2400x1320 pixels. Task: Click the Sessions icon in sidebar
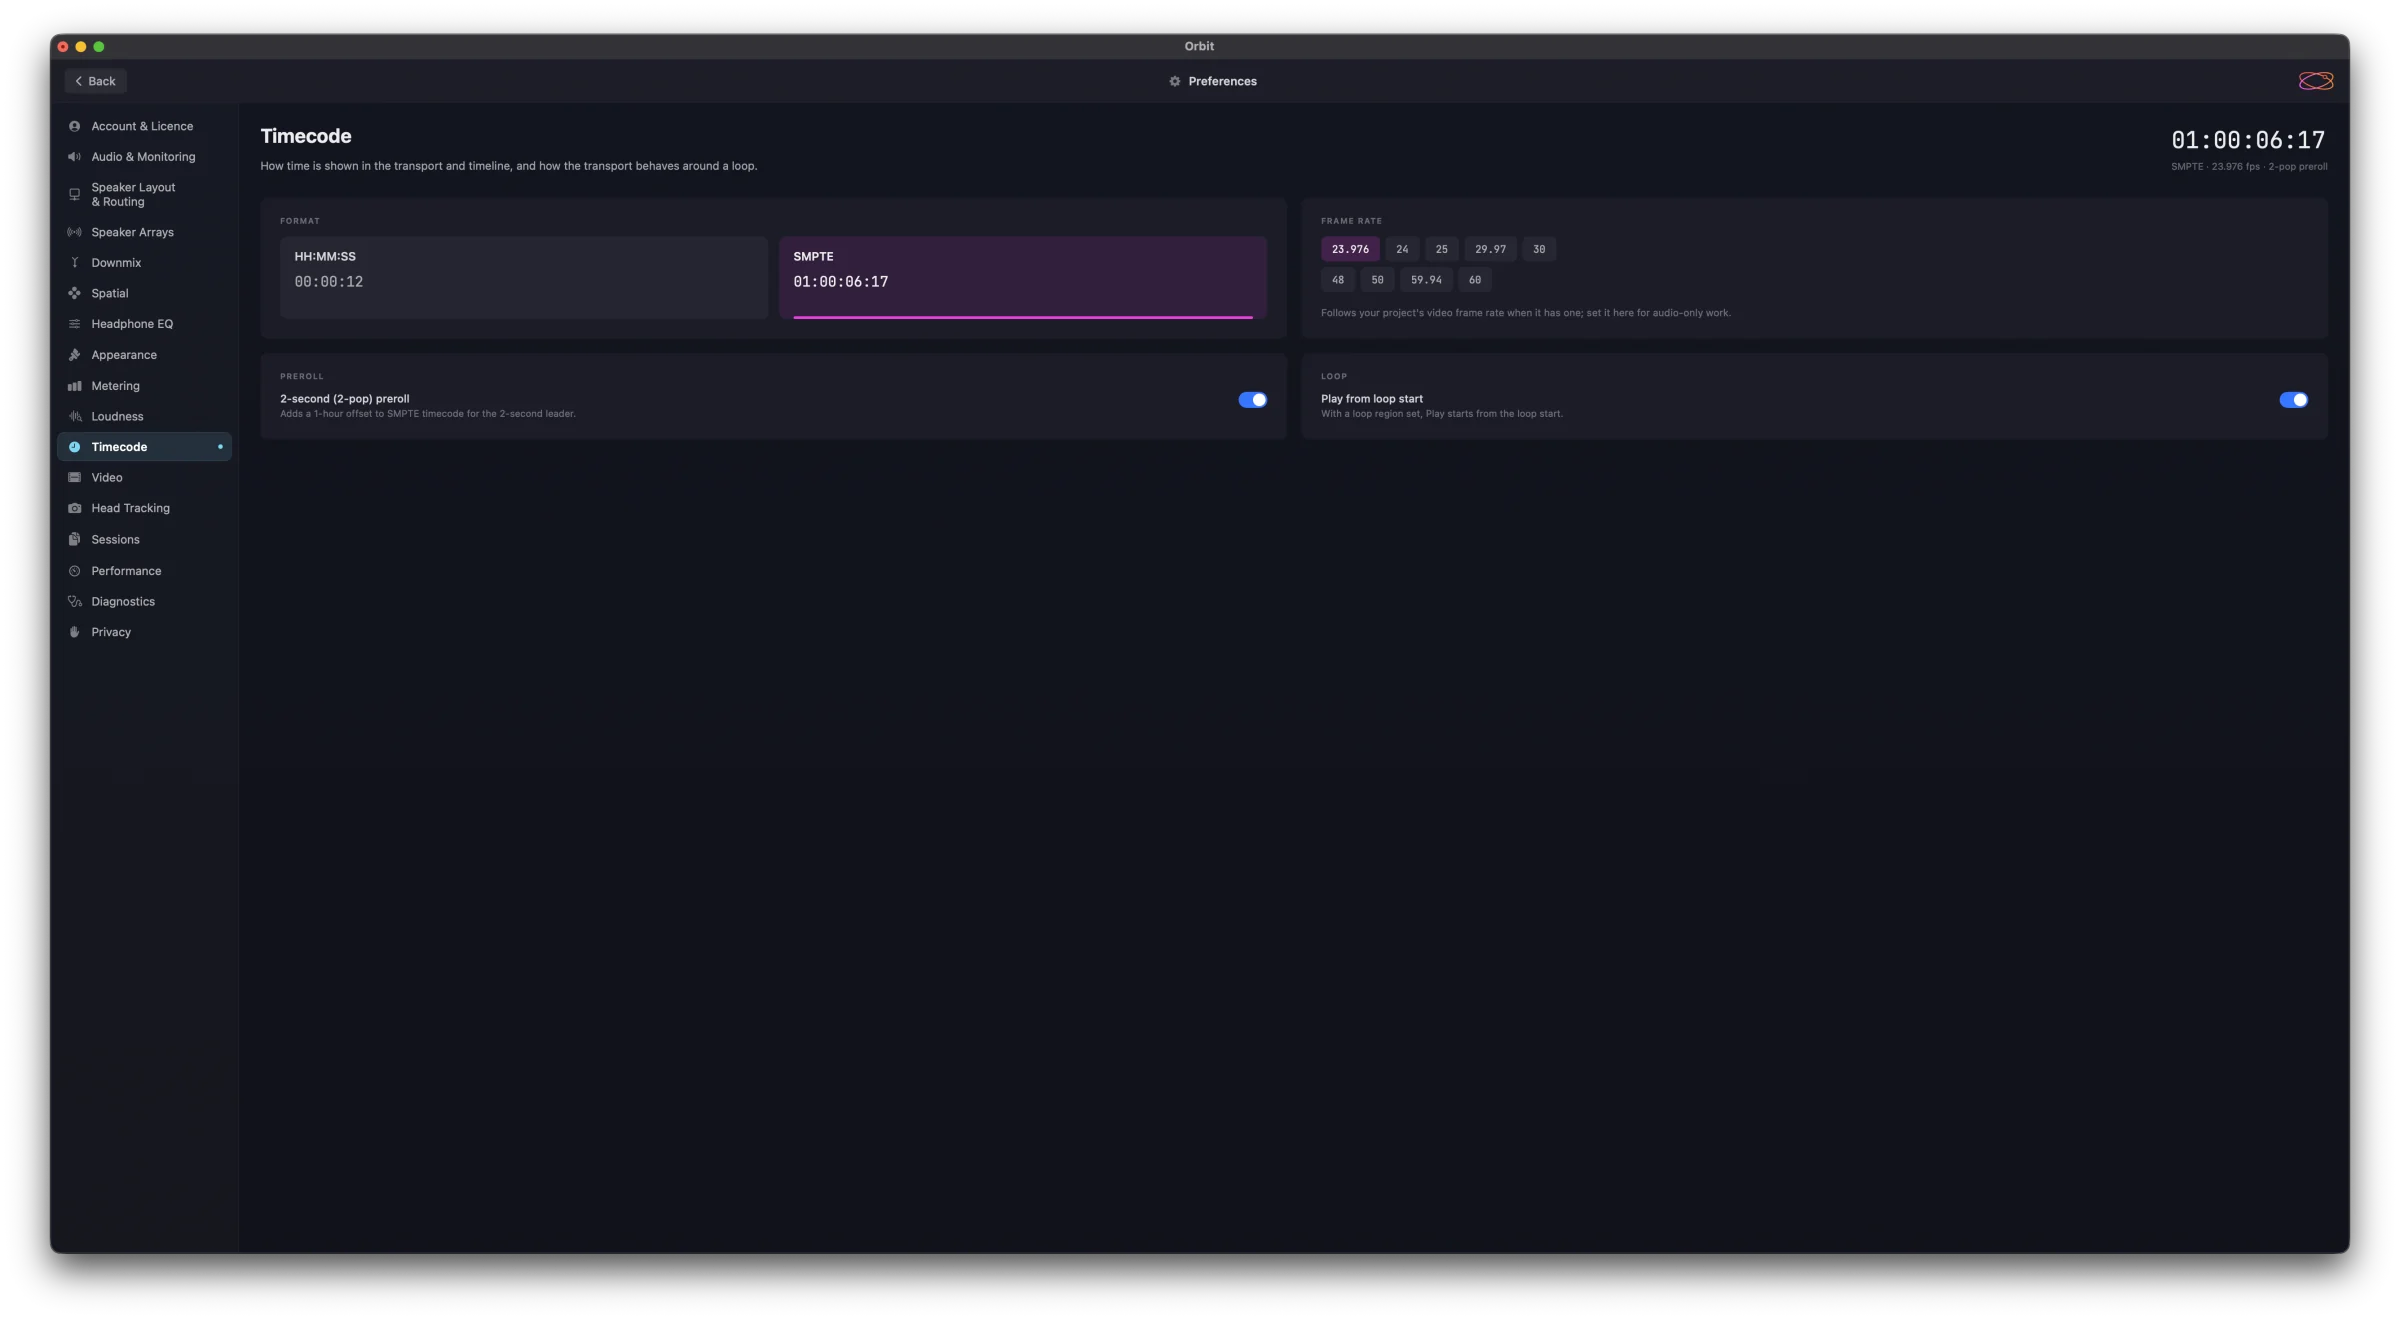(x=74, y=540)
